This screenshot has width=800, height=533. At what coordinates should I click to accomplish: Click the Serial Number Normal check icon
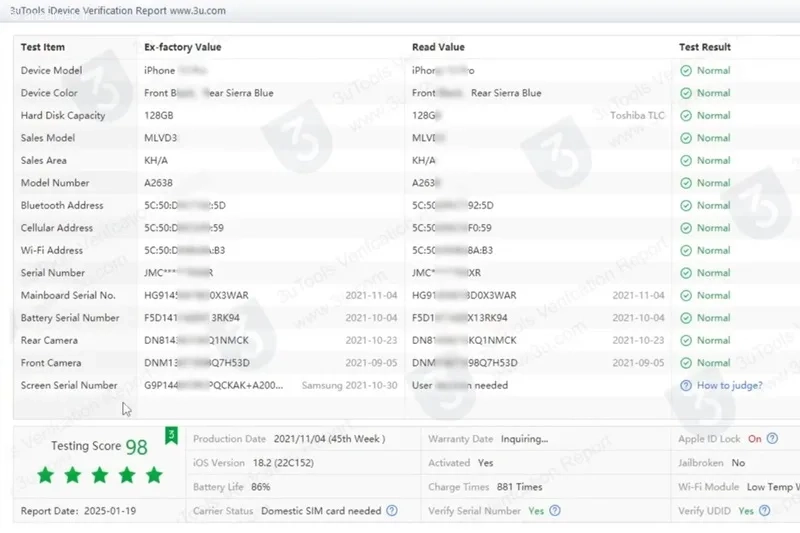(686, 273)
